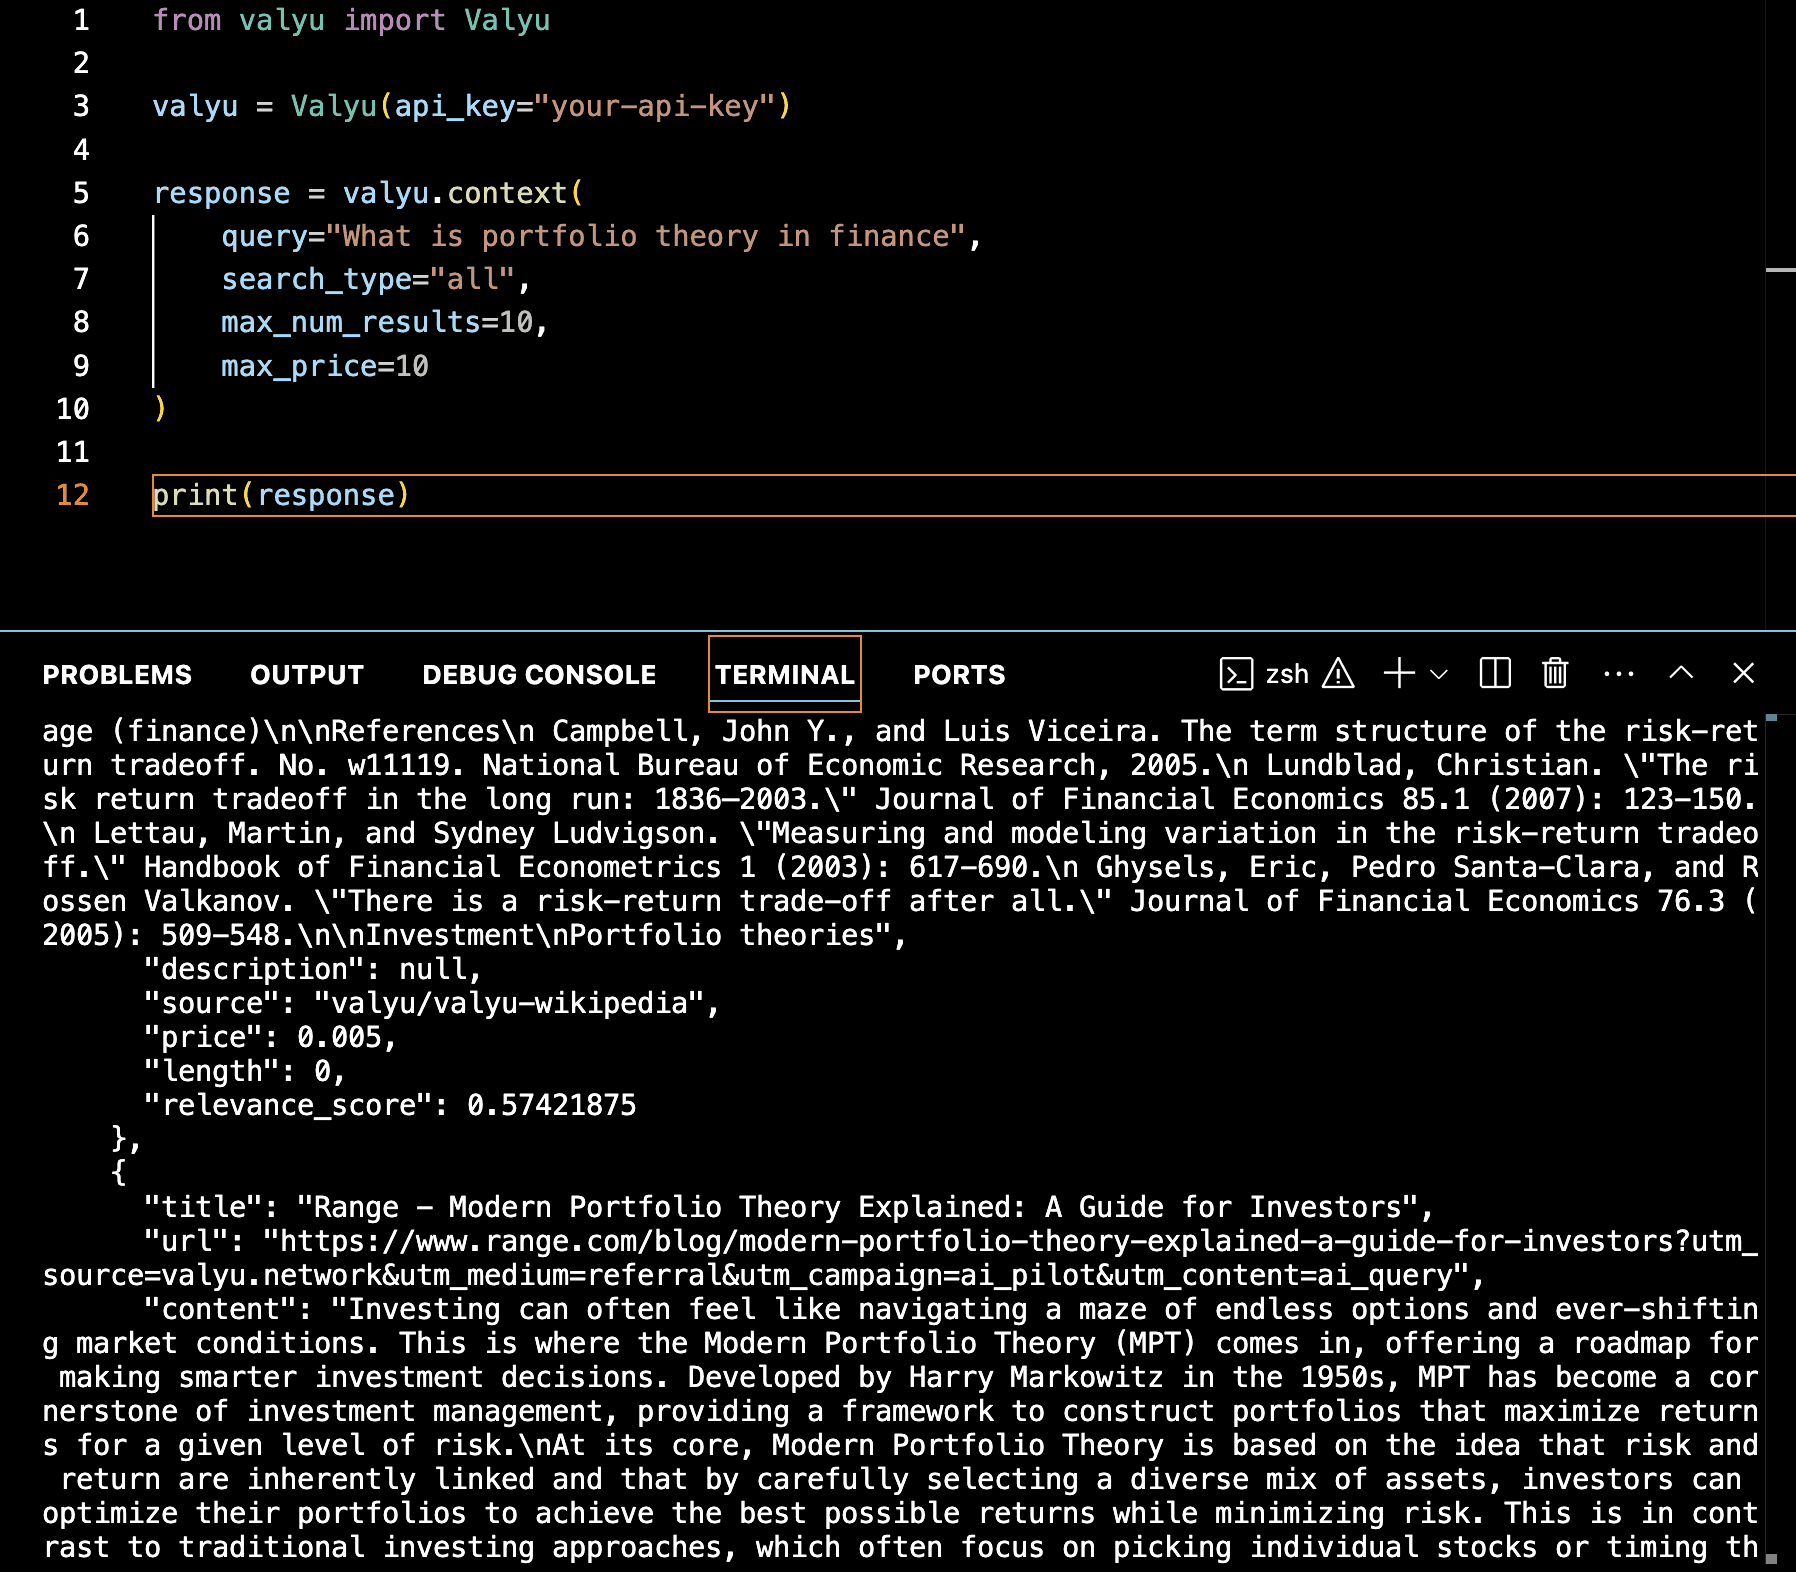Open the DEBUG CONSOLE tab
Image resolution: width=1796 pixels, height=1572 pixels.
click(539, 675)
